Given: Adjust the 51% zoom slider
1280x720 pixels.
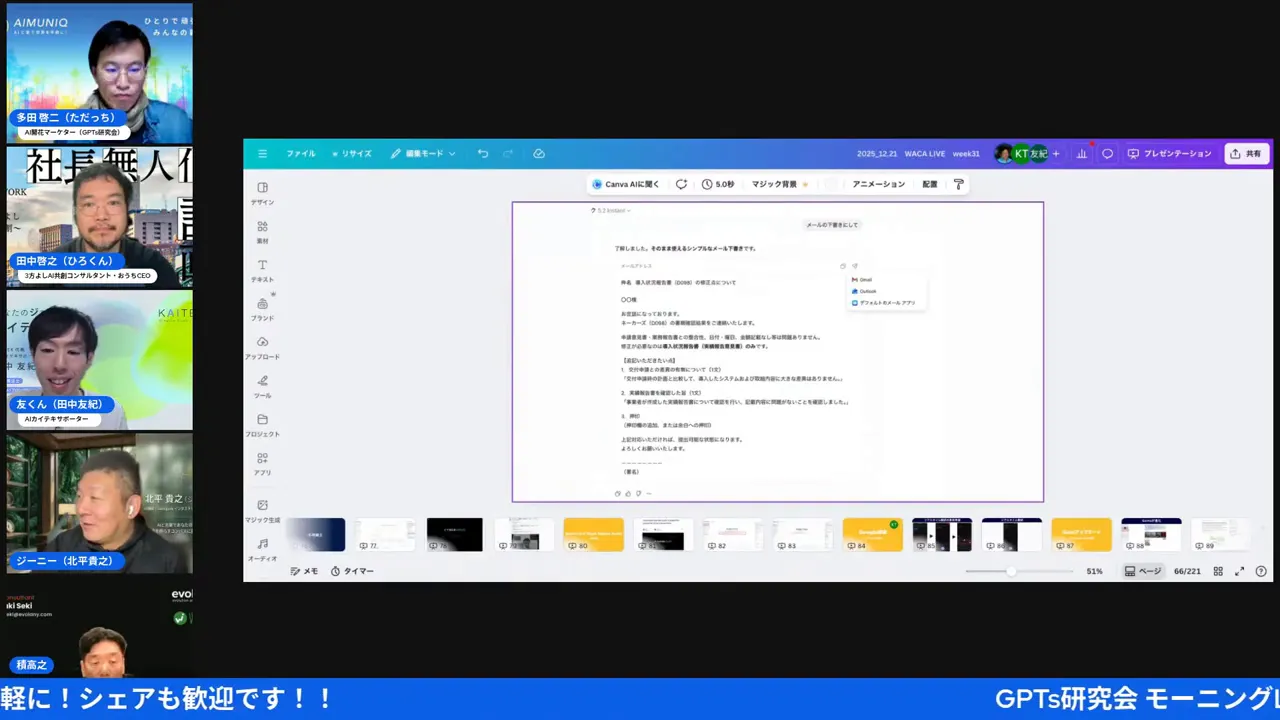Looking at the screenshot, I should (1010, 571).
